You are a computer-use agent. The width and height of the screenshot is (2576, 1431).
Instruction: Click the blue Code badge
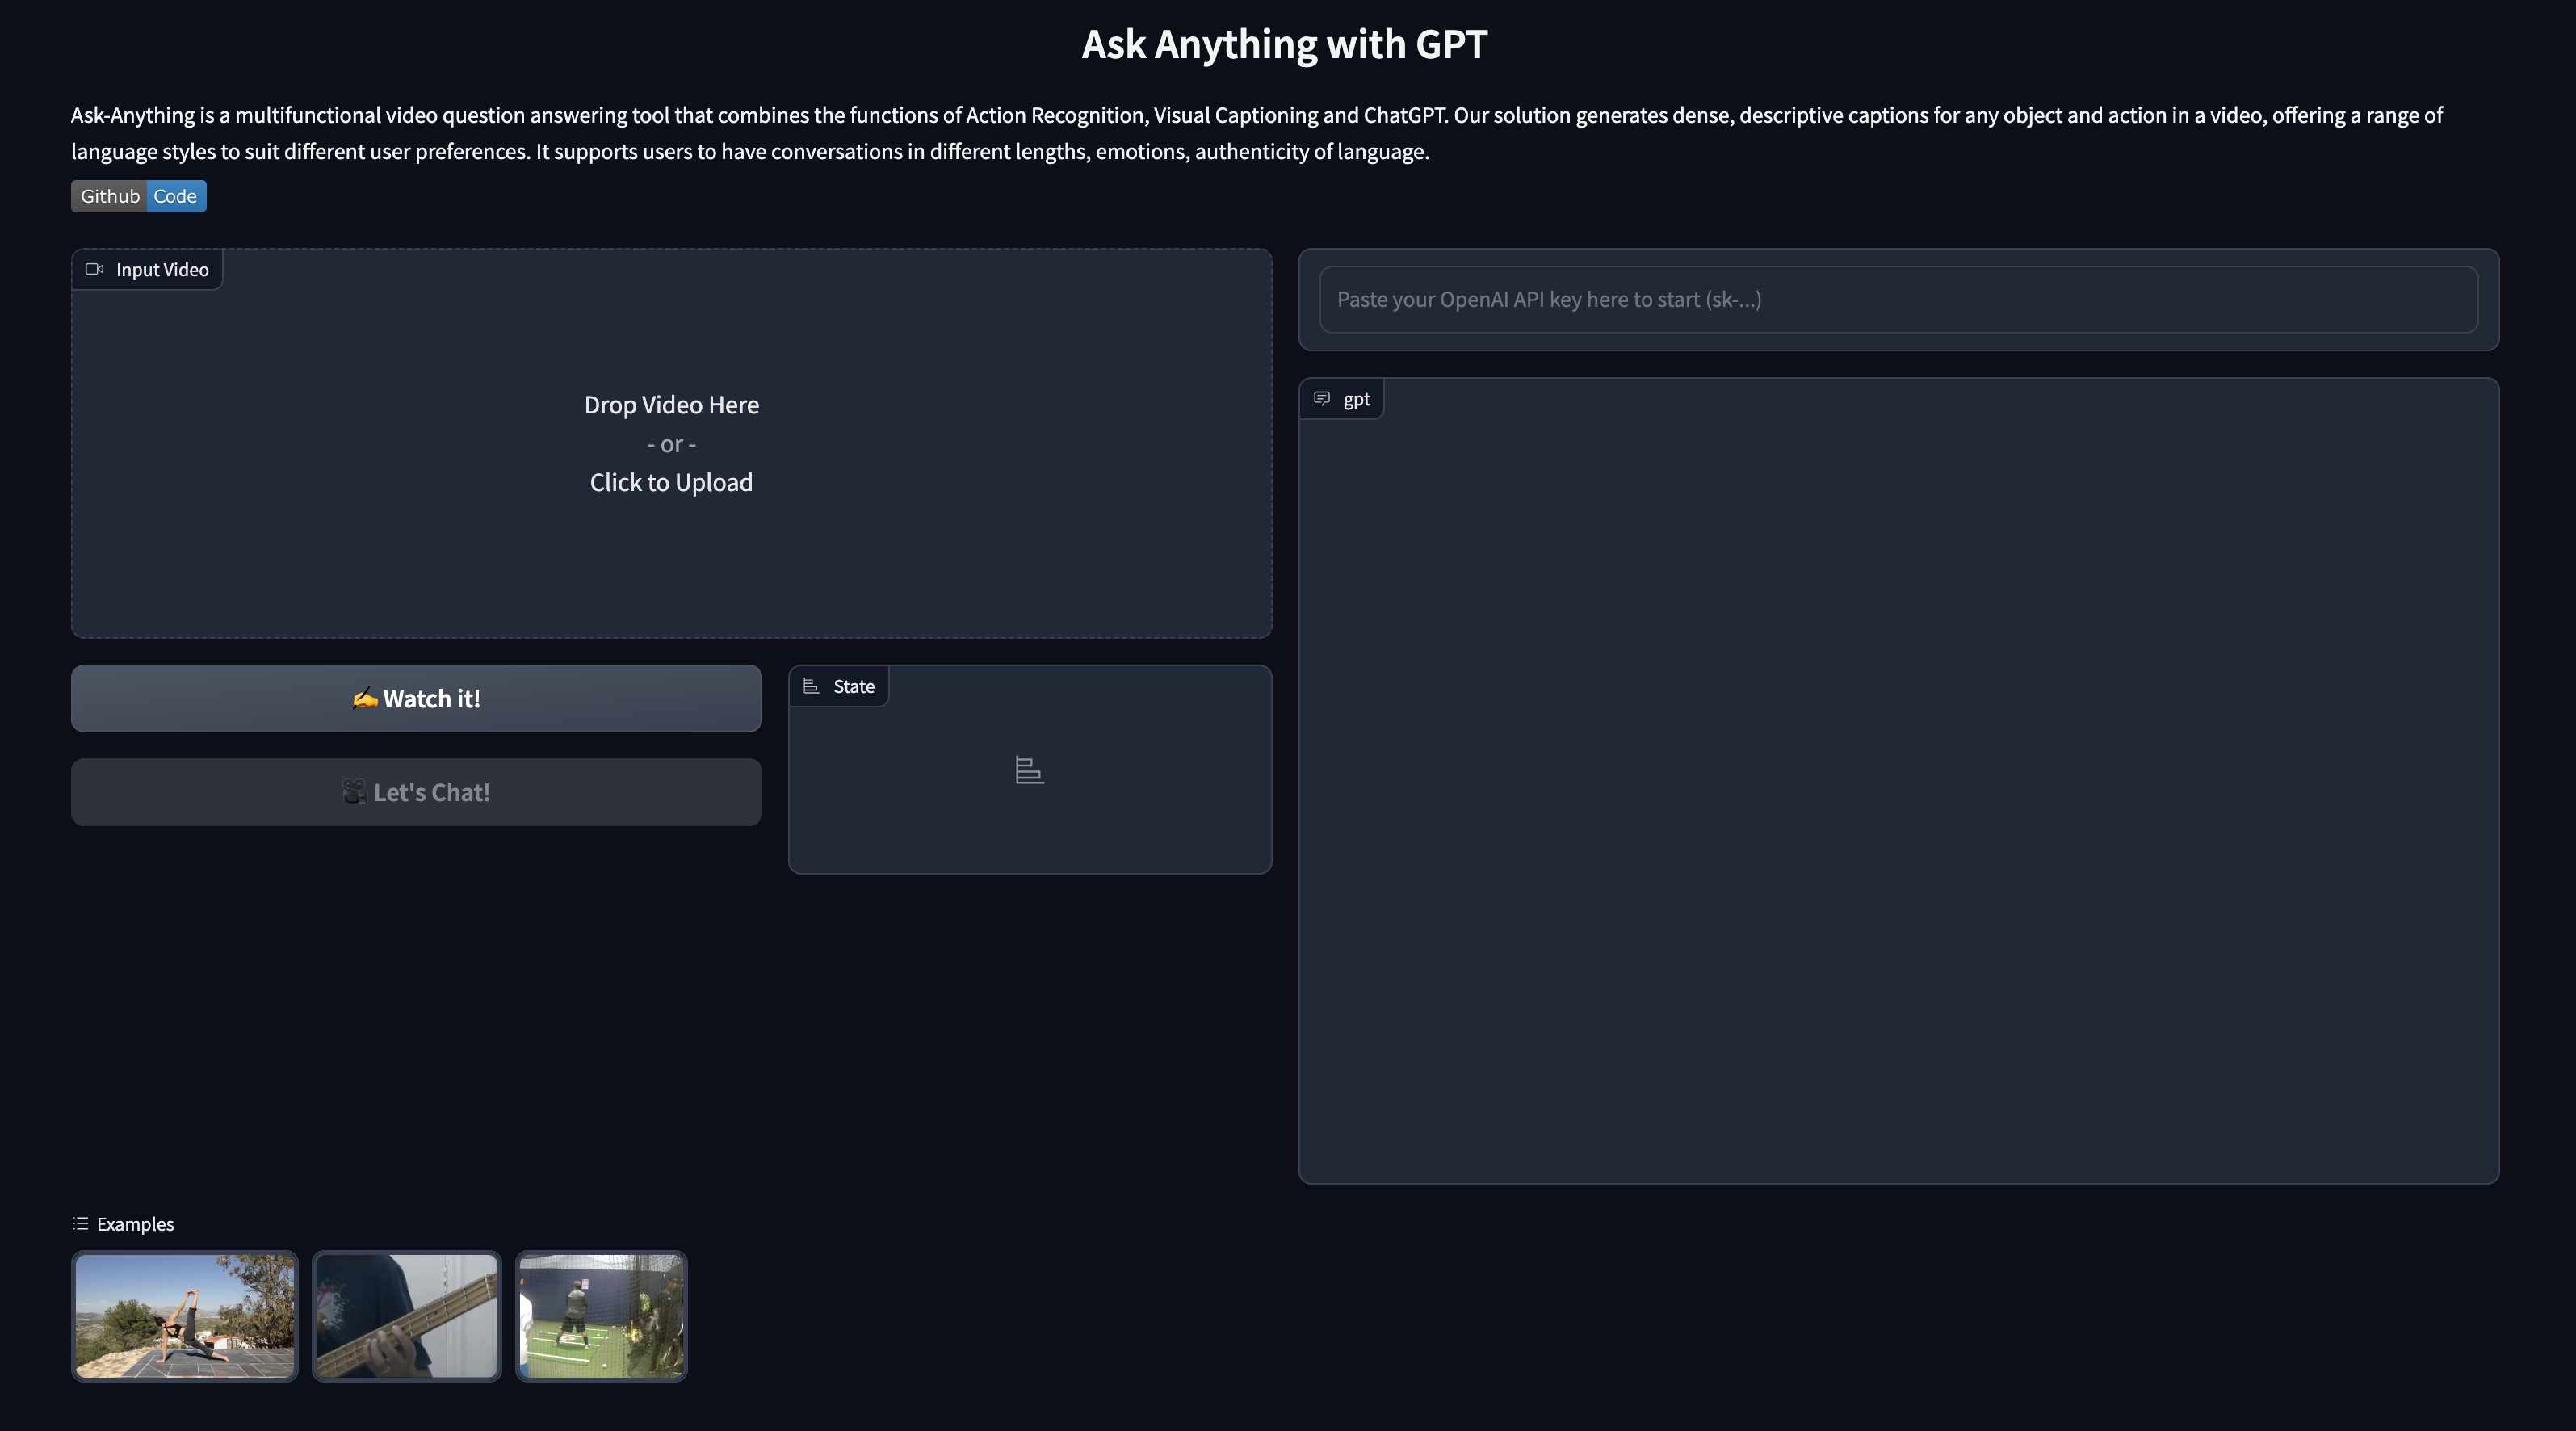(176, 196)
